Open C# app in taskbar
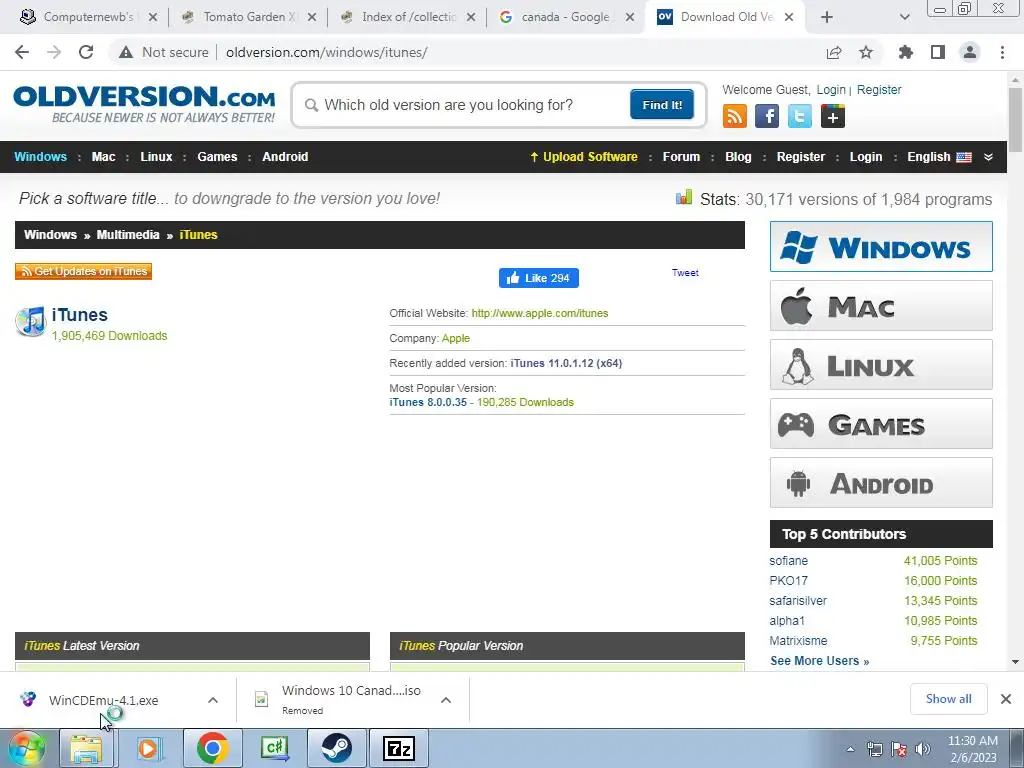The height and width of the screenshot is (768, 1024). click(274, 748)
